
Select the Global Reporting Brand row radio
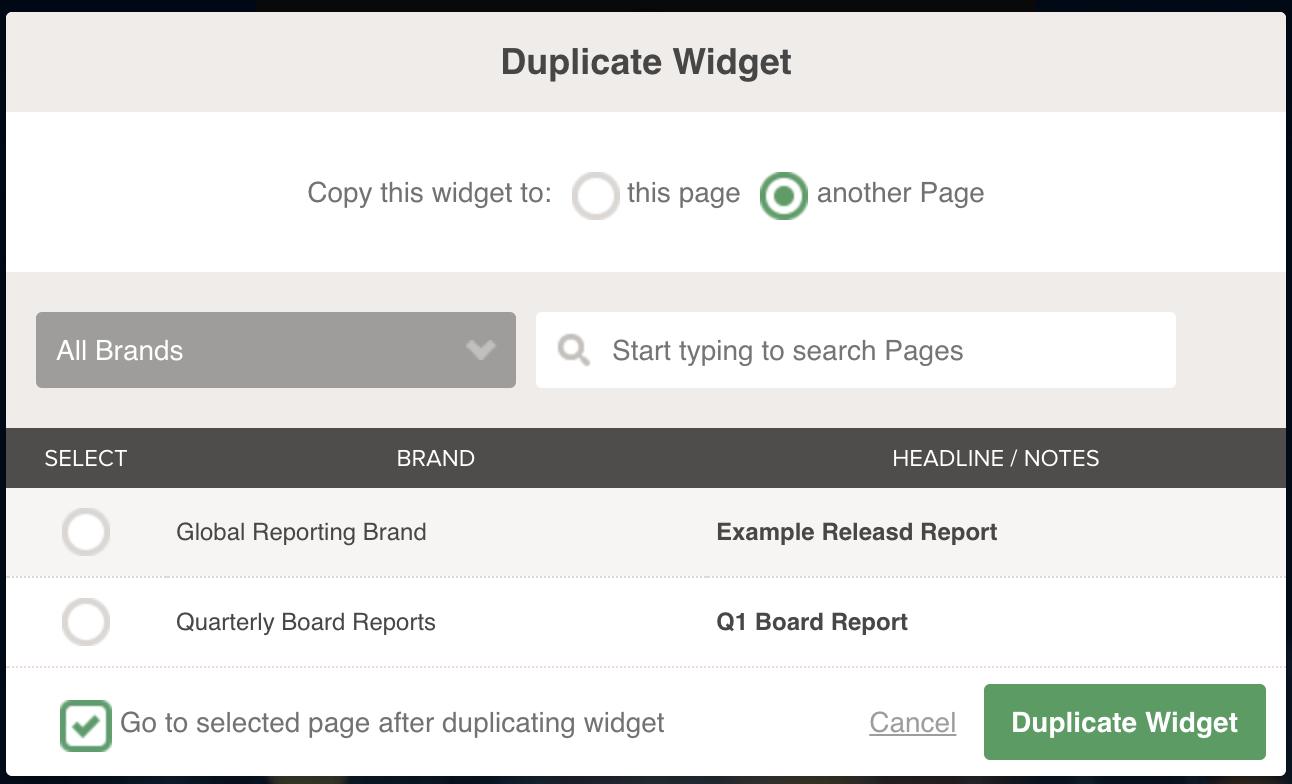86,532
